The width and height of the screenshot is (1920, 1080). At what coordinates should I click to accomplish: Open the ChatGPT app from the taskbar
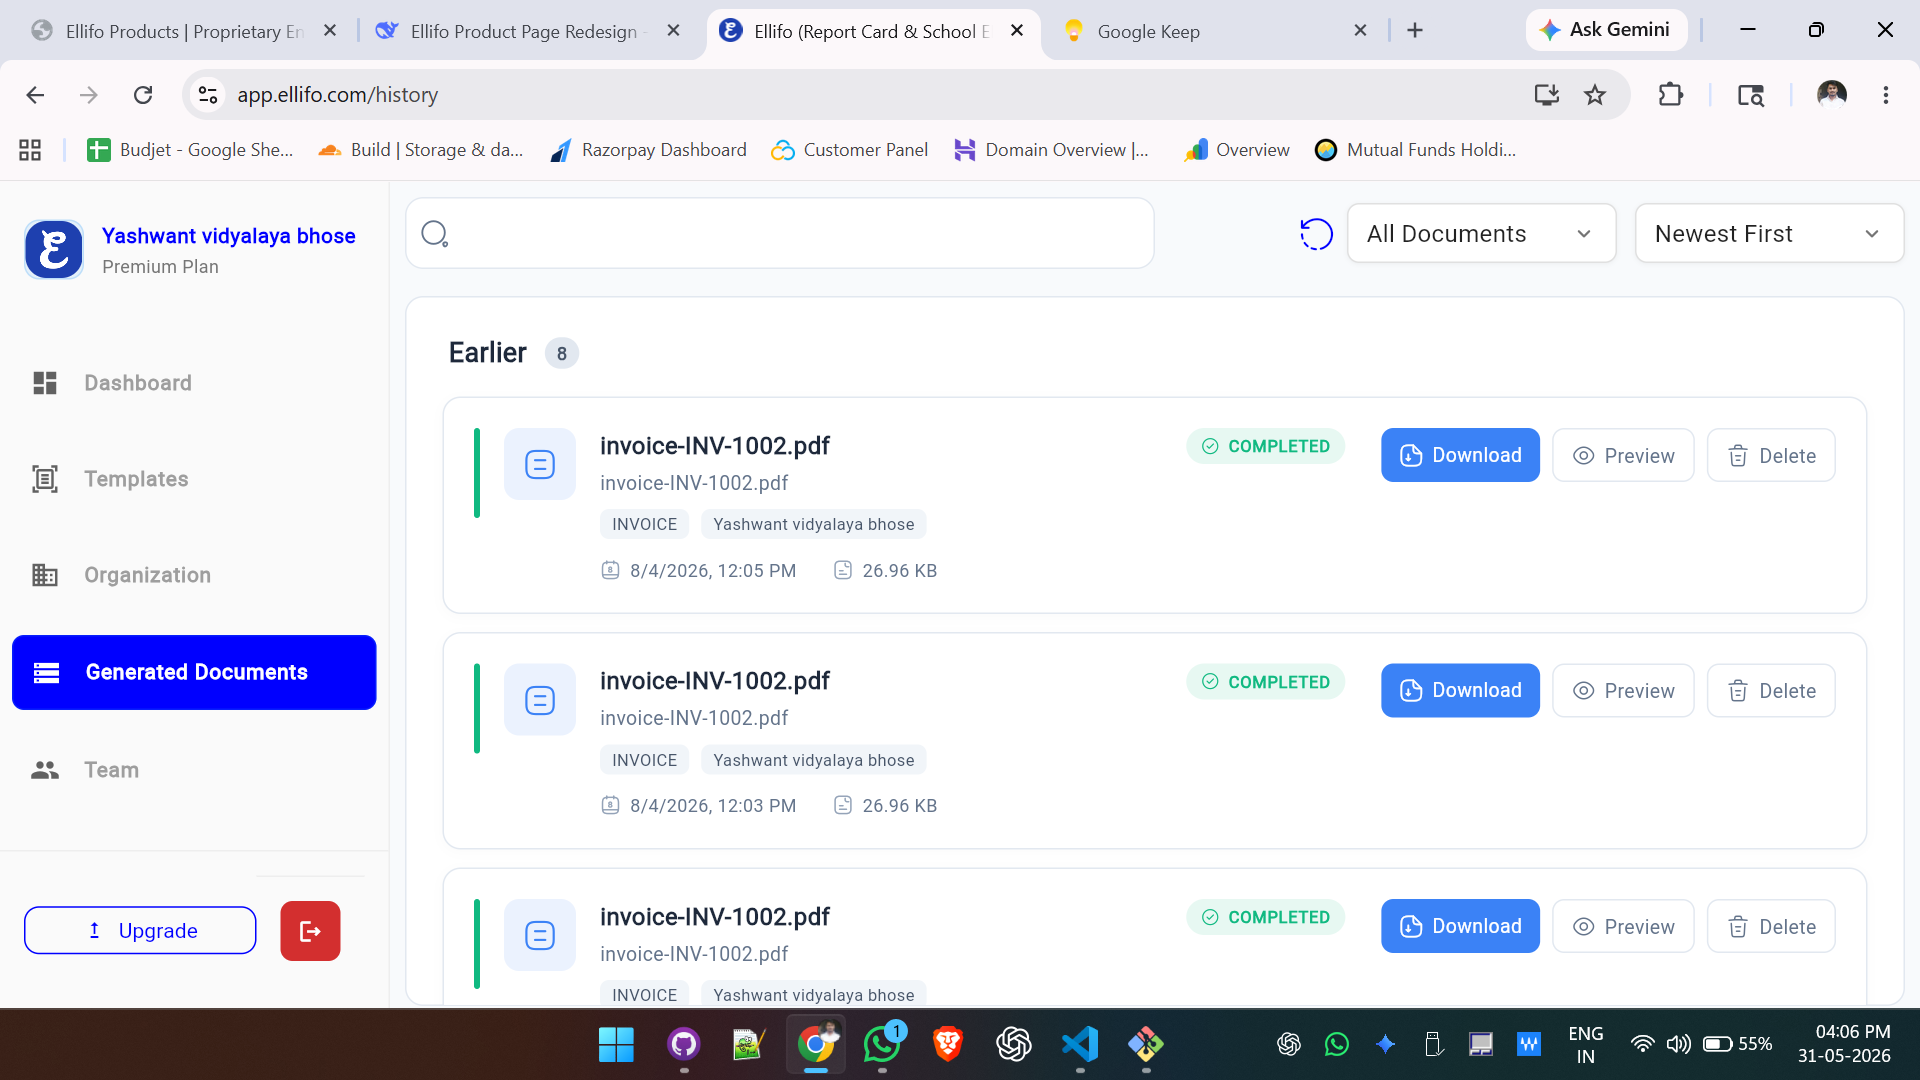tap(1014, 1045)
